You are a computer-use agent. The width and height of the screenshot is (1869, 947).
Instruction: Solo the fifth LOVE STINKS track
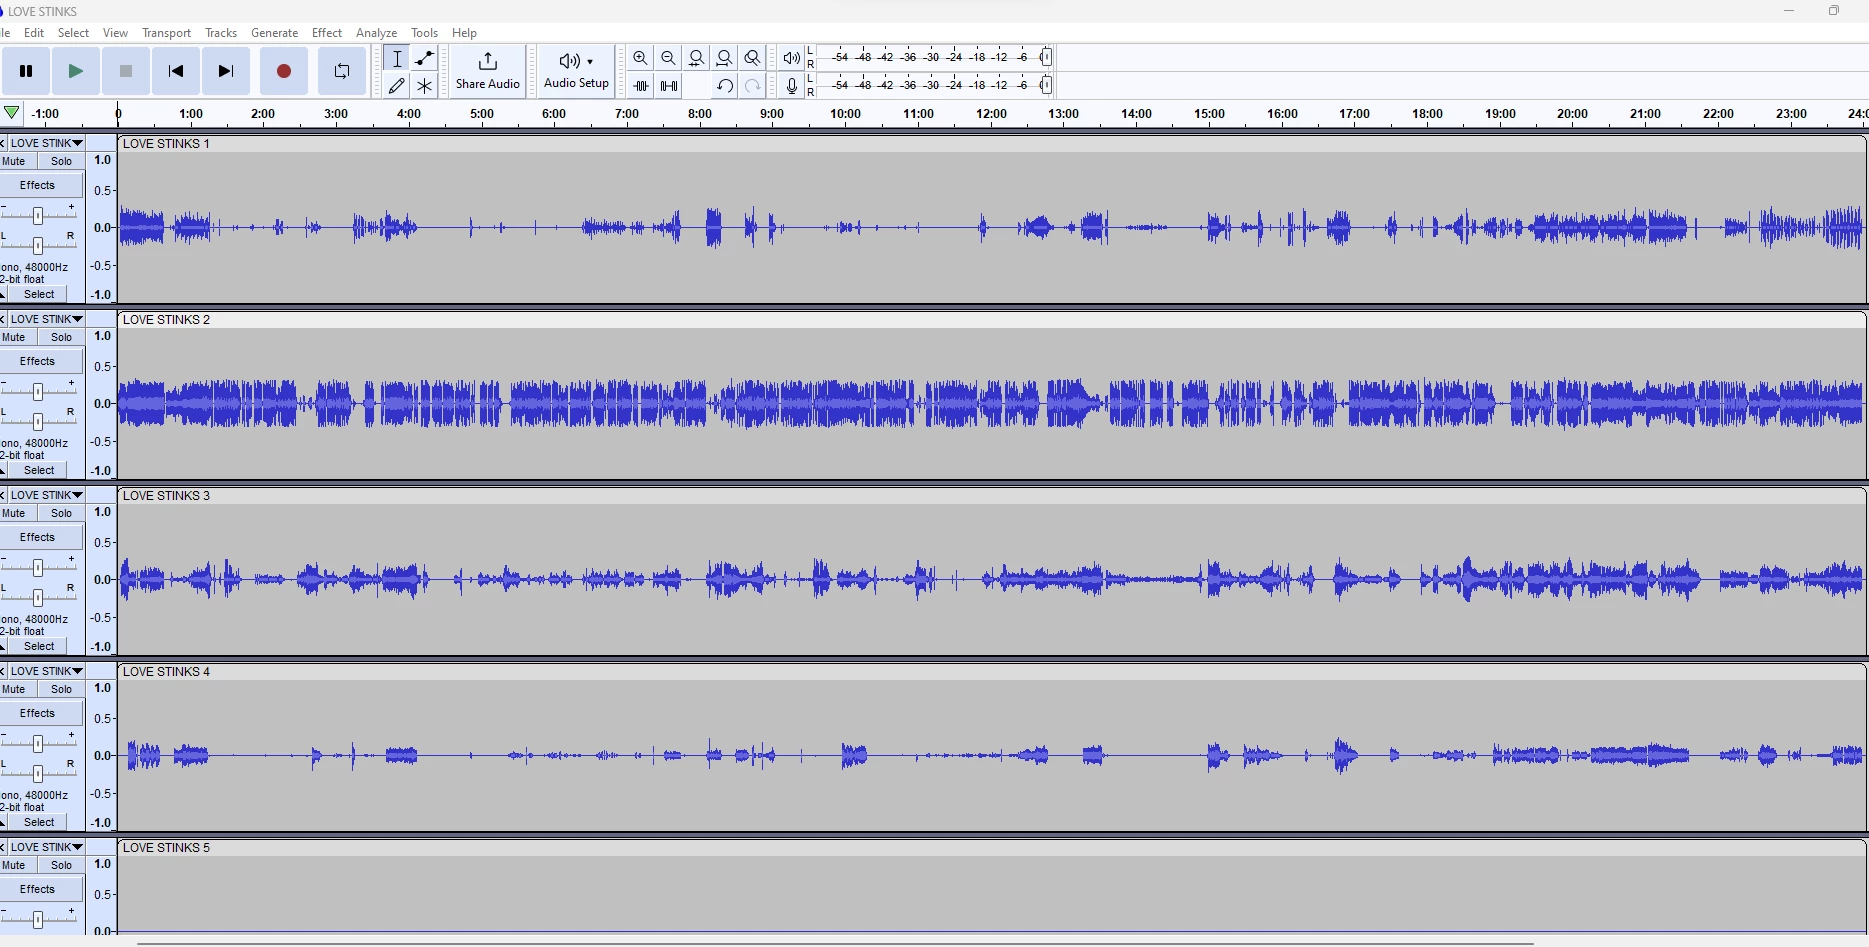coord(62,865)
